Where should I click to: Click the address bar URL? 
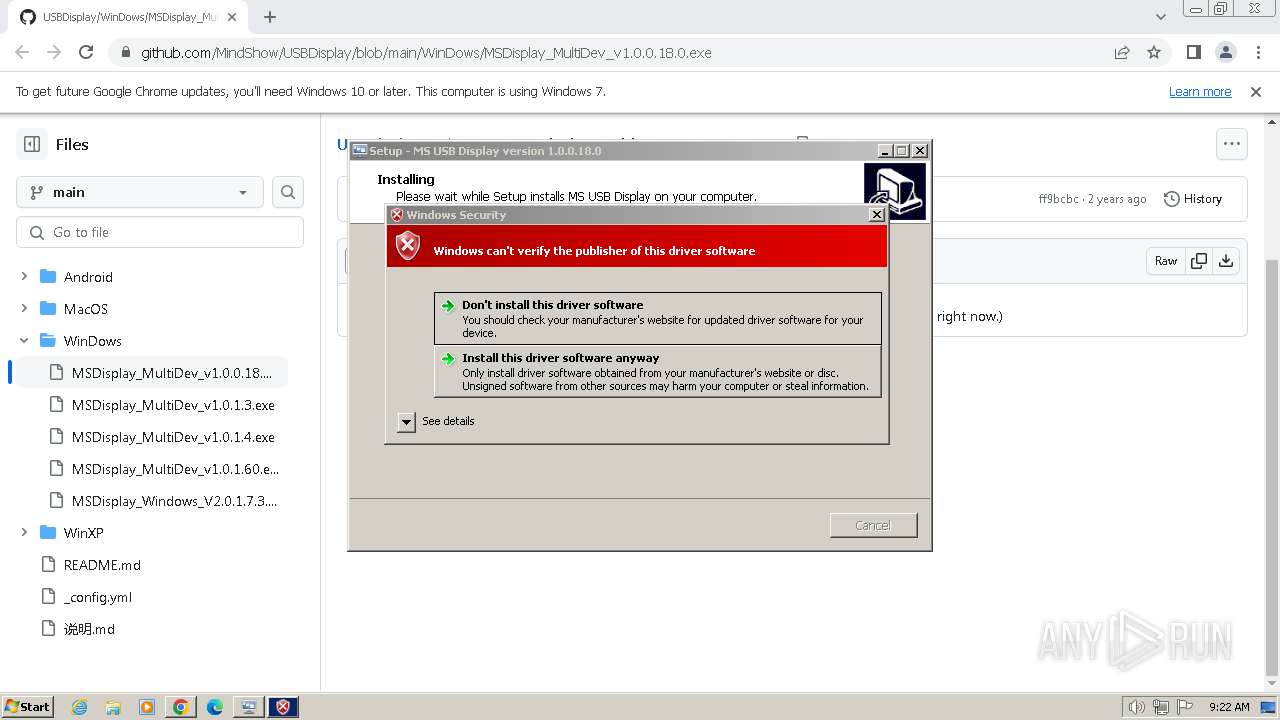tap(426, 53)
